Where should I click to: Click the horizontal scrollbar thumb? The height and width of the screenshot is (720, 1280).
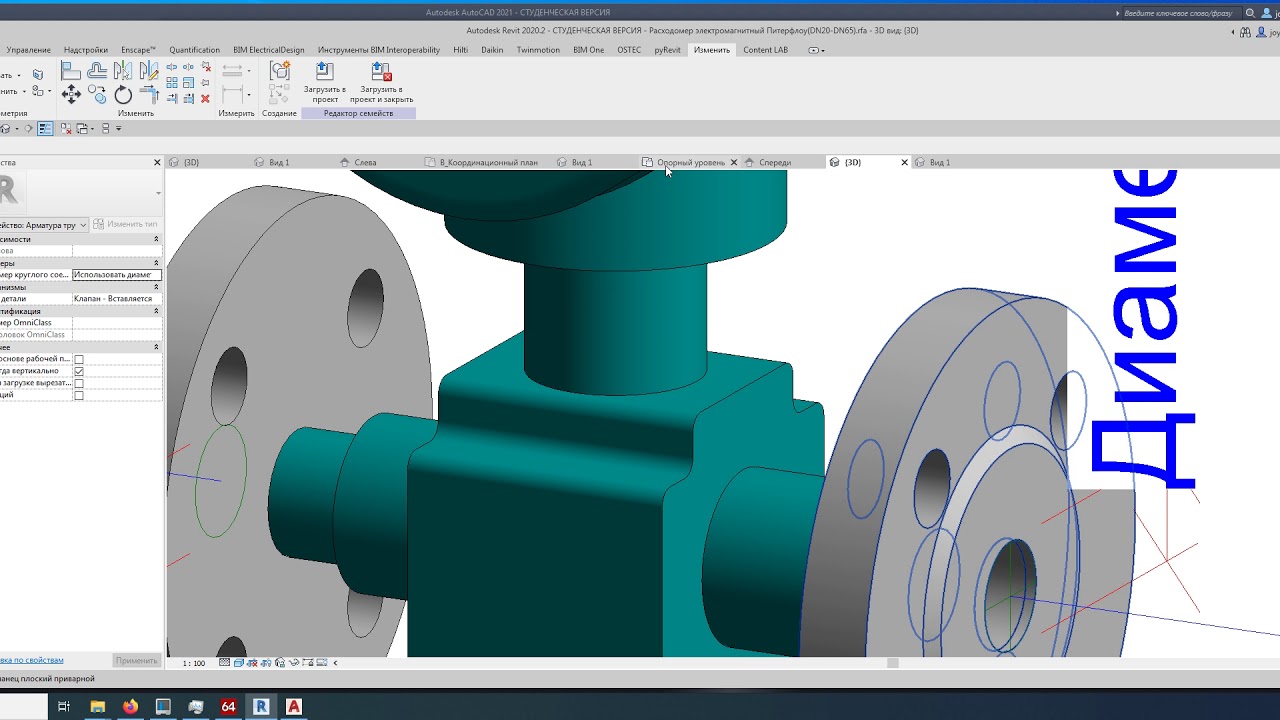[893, 662]
